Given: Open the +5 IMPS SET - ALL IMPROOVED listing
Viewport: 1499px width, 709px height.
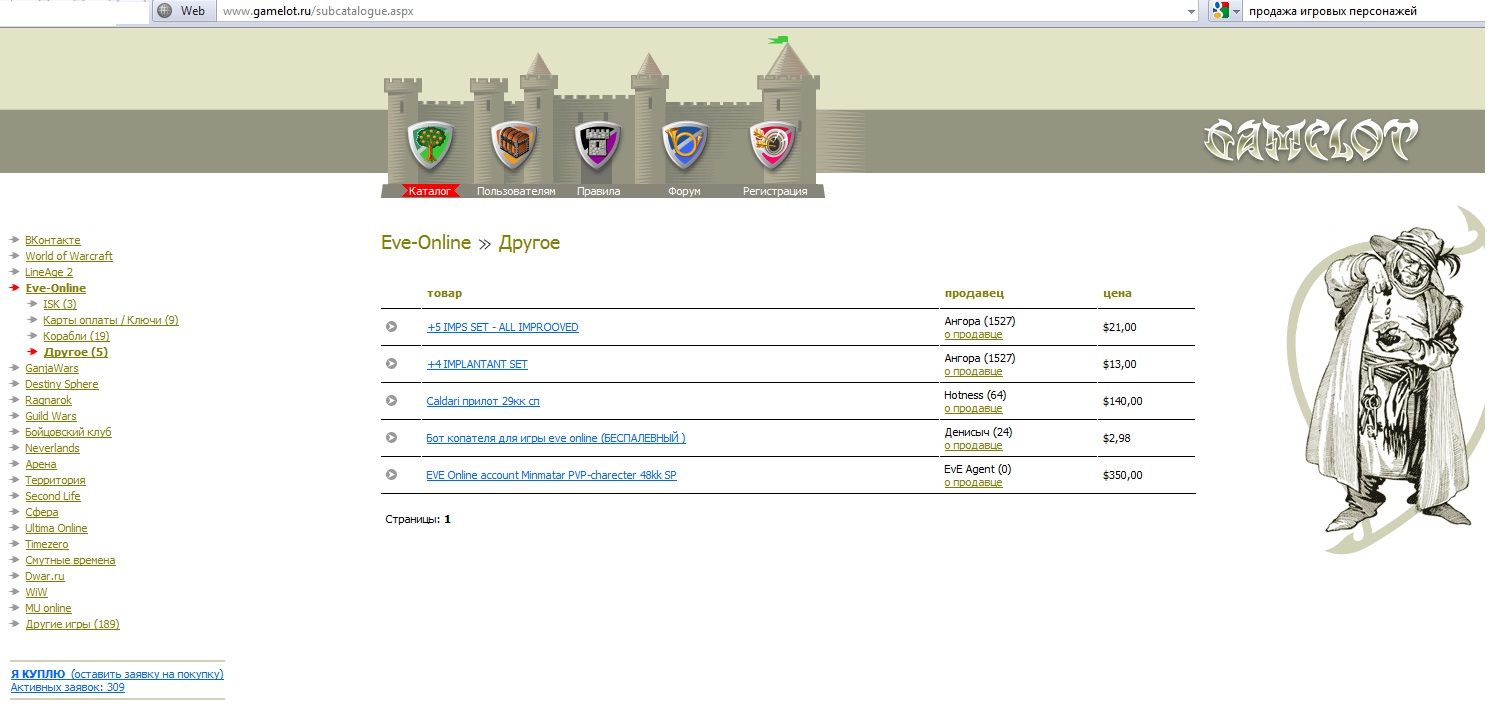Looking at the screenshot, I should [x=502, y=327].
